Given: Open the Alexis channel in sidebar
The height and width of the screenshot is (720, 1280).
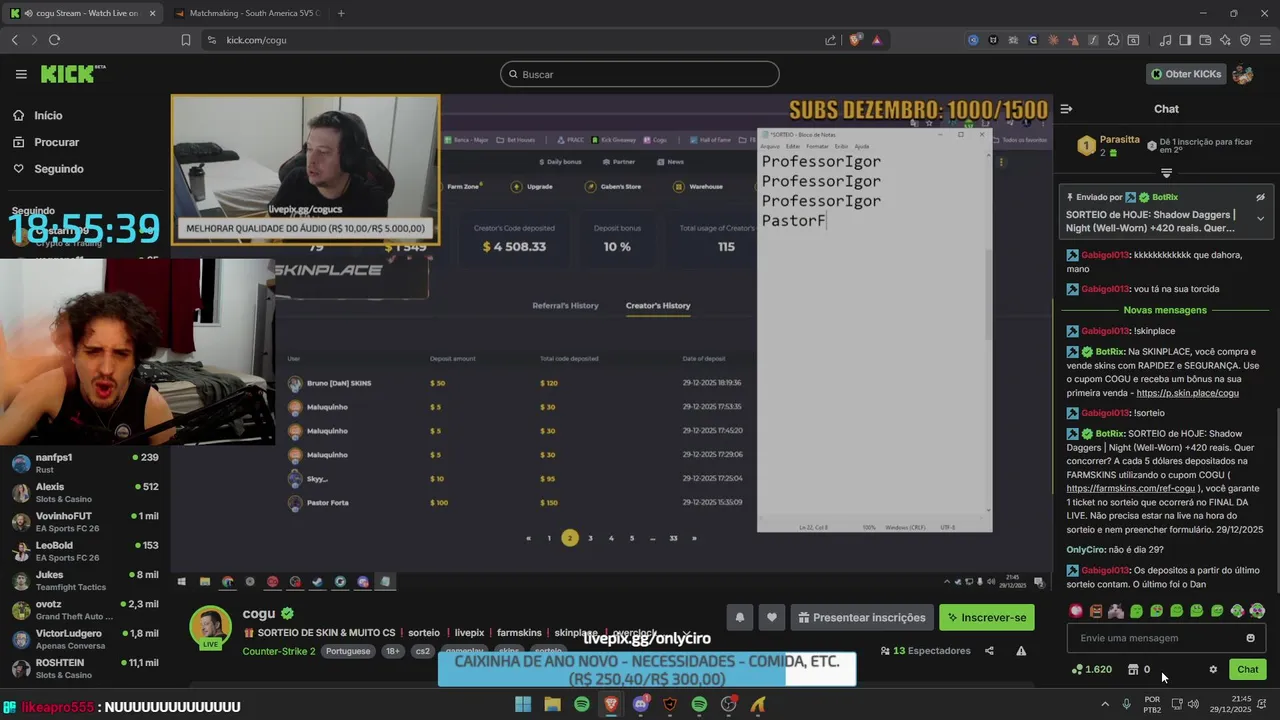Looking at the screenshot, I should tap(85, 492).
